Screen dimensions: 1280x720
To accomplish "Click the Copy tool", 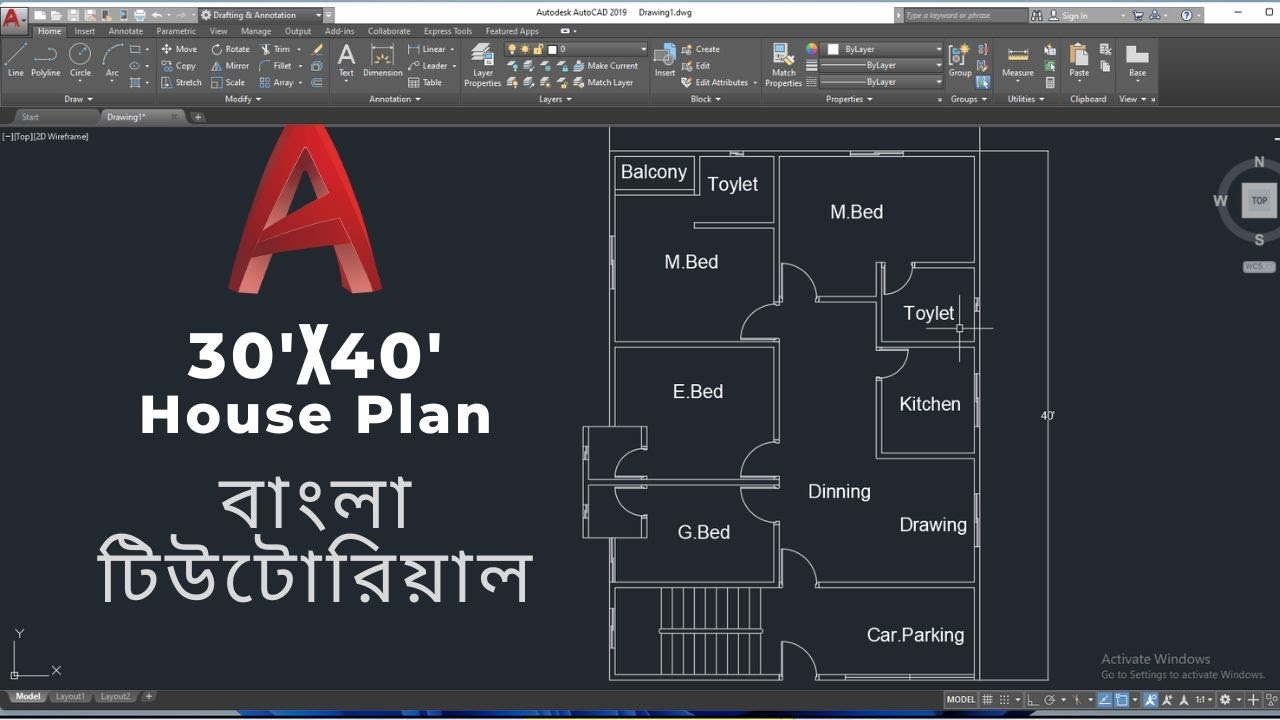I will point(179,66).
